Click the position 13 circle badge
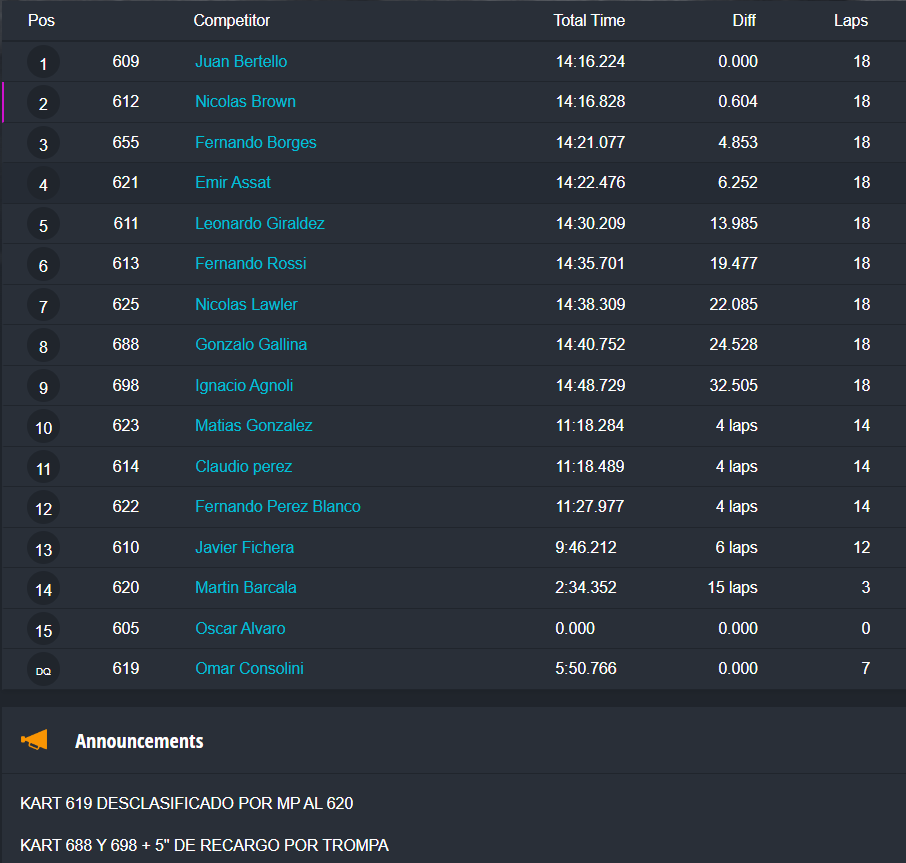The height and width of the screenshot is (863, 906). click(x=43, y=549)
